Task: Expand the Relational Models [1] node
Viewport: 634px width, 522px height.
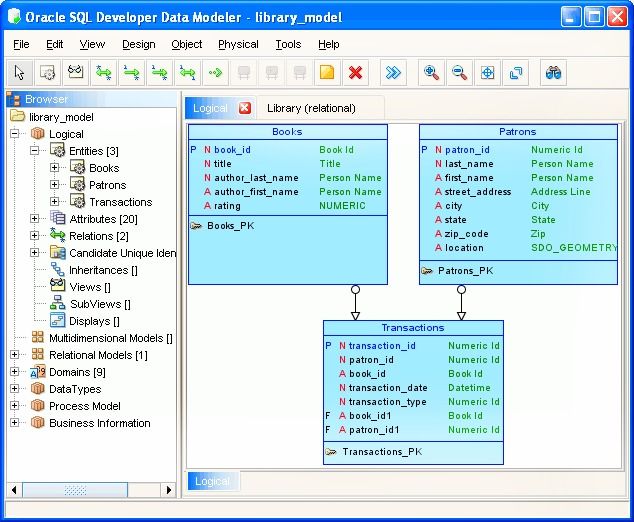Action: [15, 355]
